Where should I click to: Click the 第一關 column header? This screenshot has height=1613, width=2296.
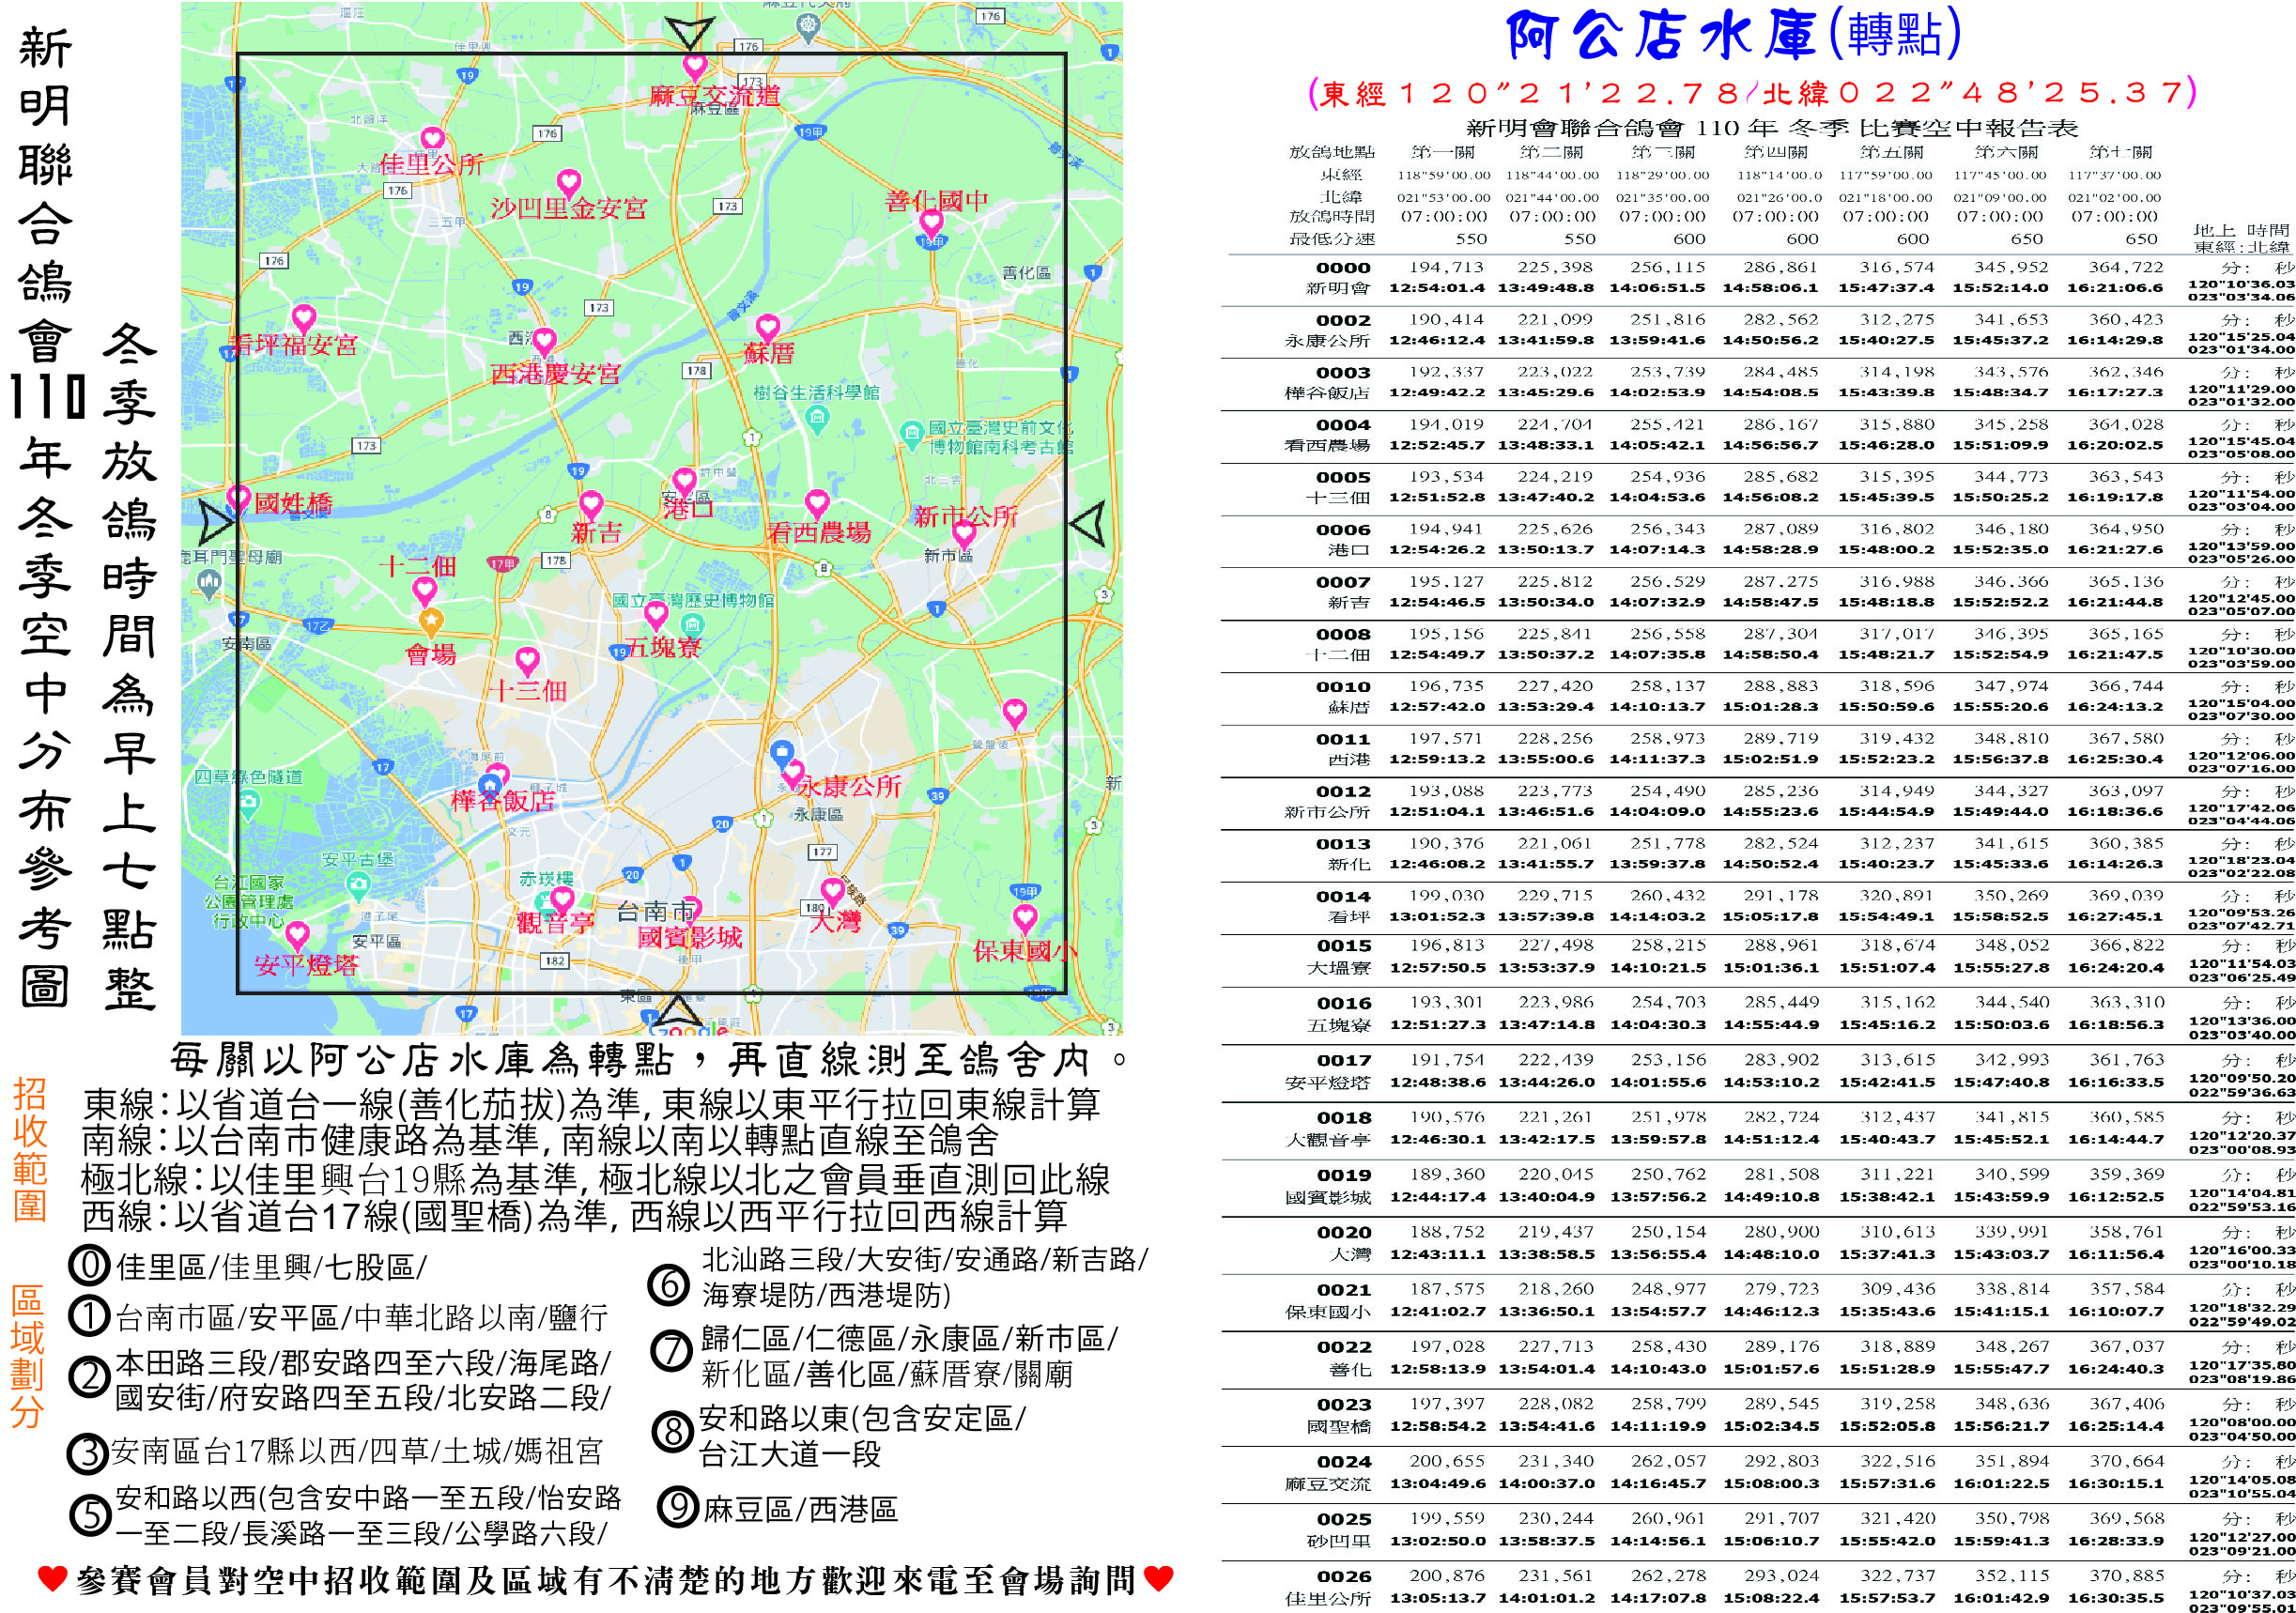pos(1442,152)
